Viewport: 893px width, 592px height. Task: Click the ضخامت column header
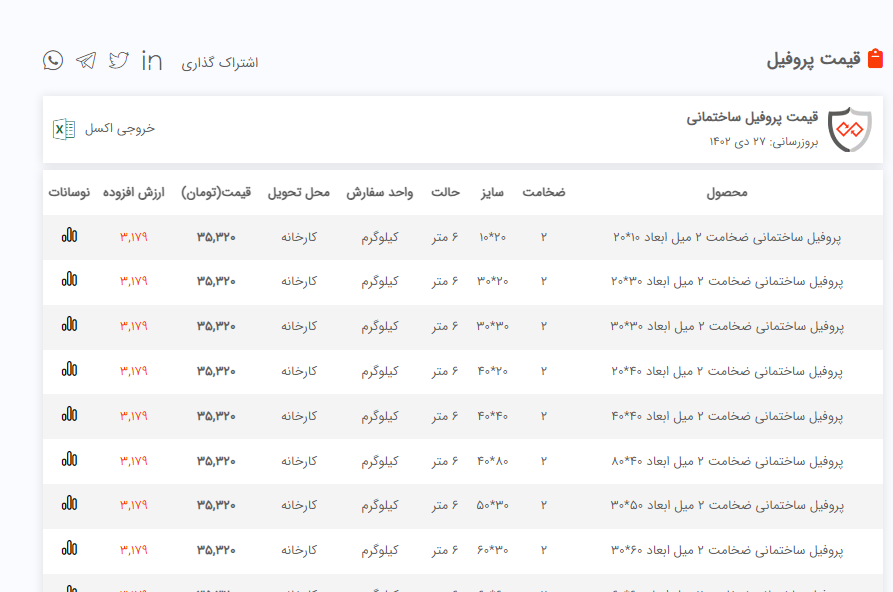(544, 192)
